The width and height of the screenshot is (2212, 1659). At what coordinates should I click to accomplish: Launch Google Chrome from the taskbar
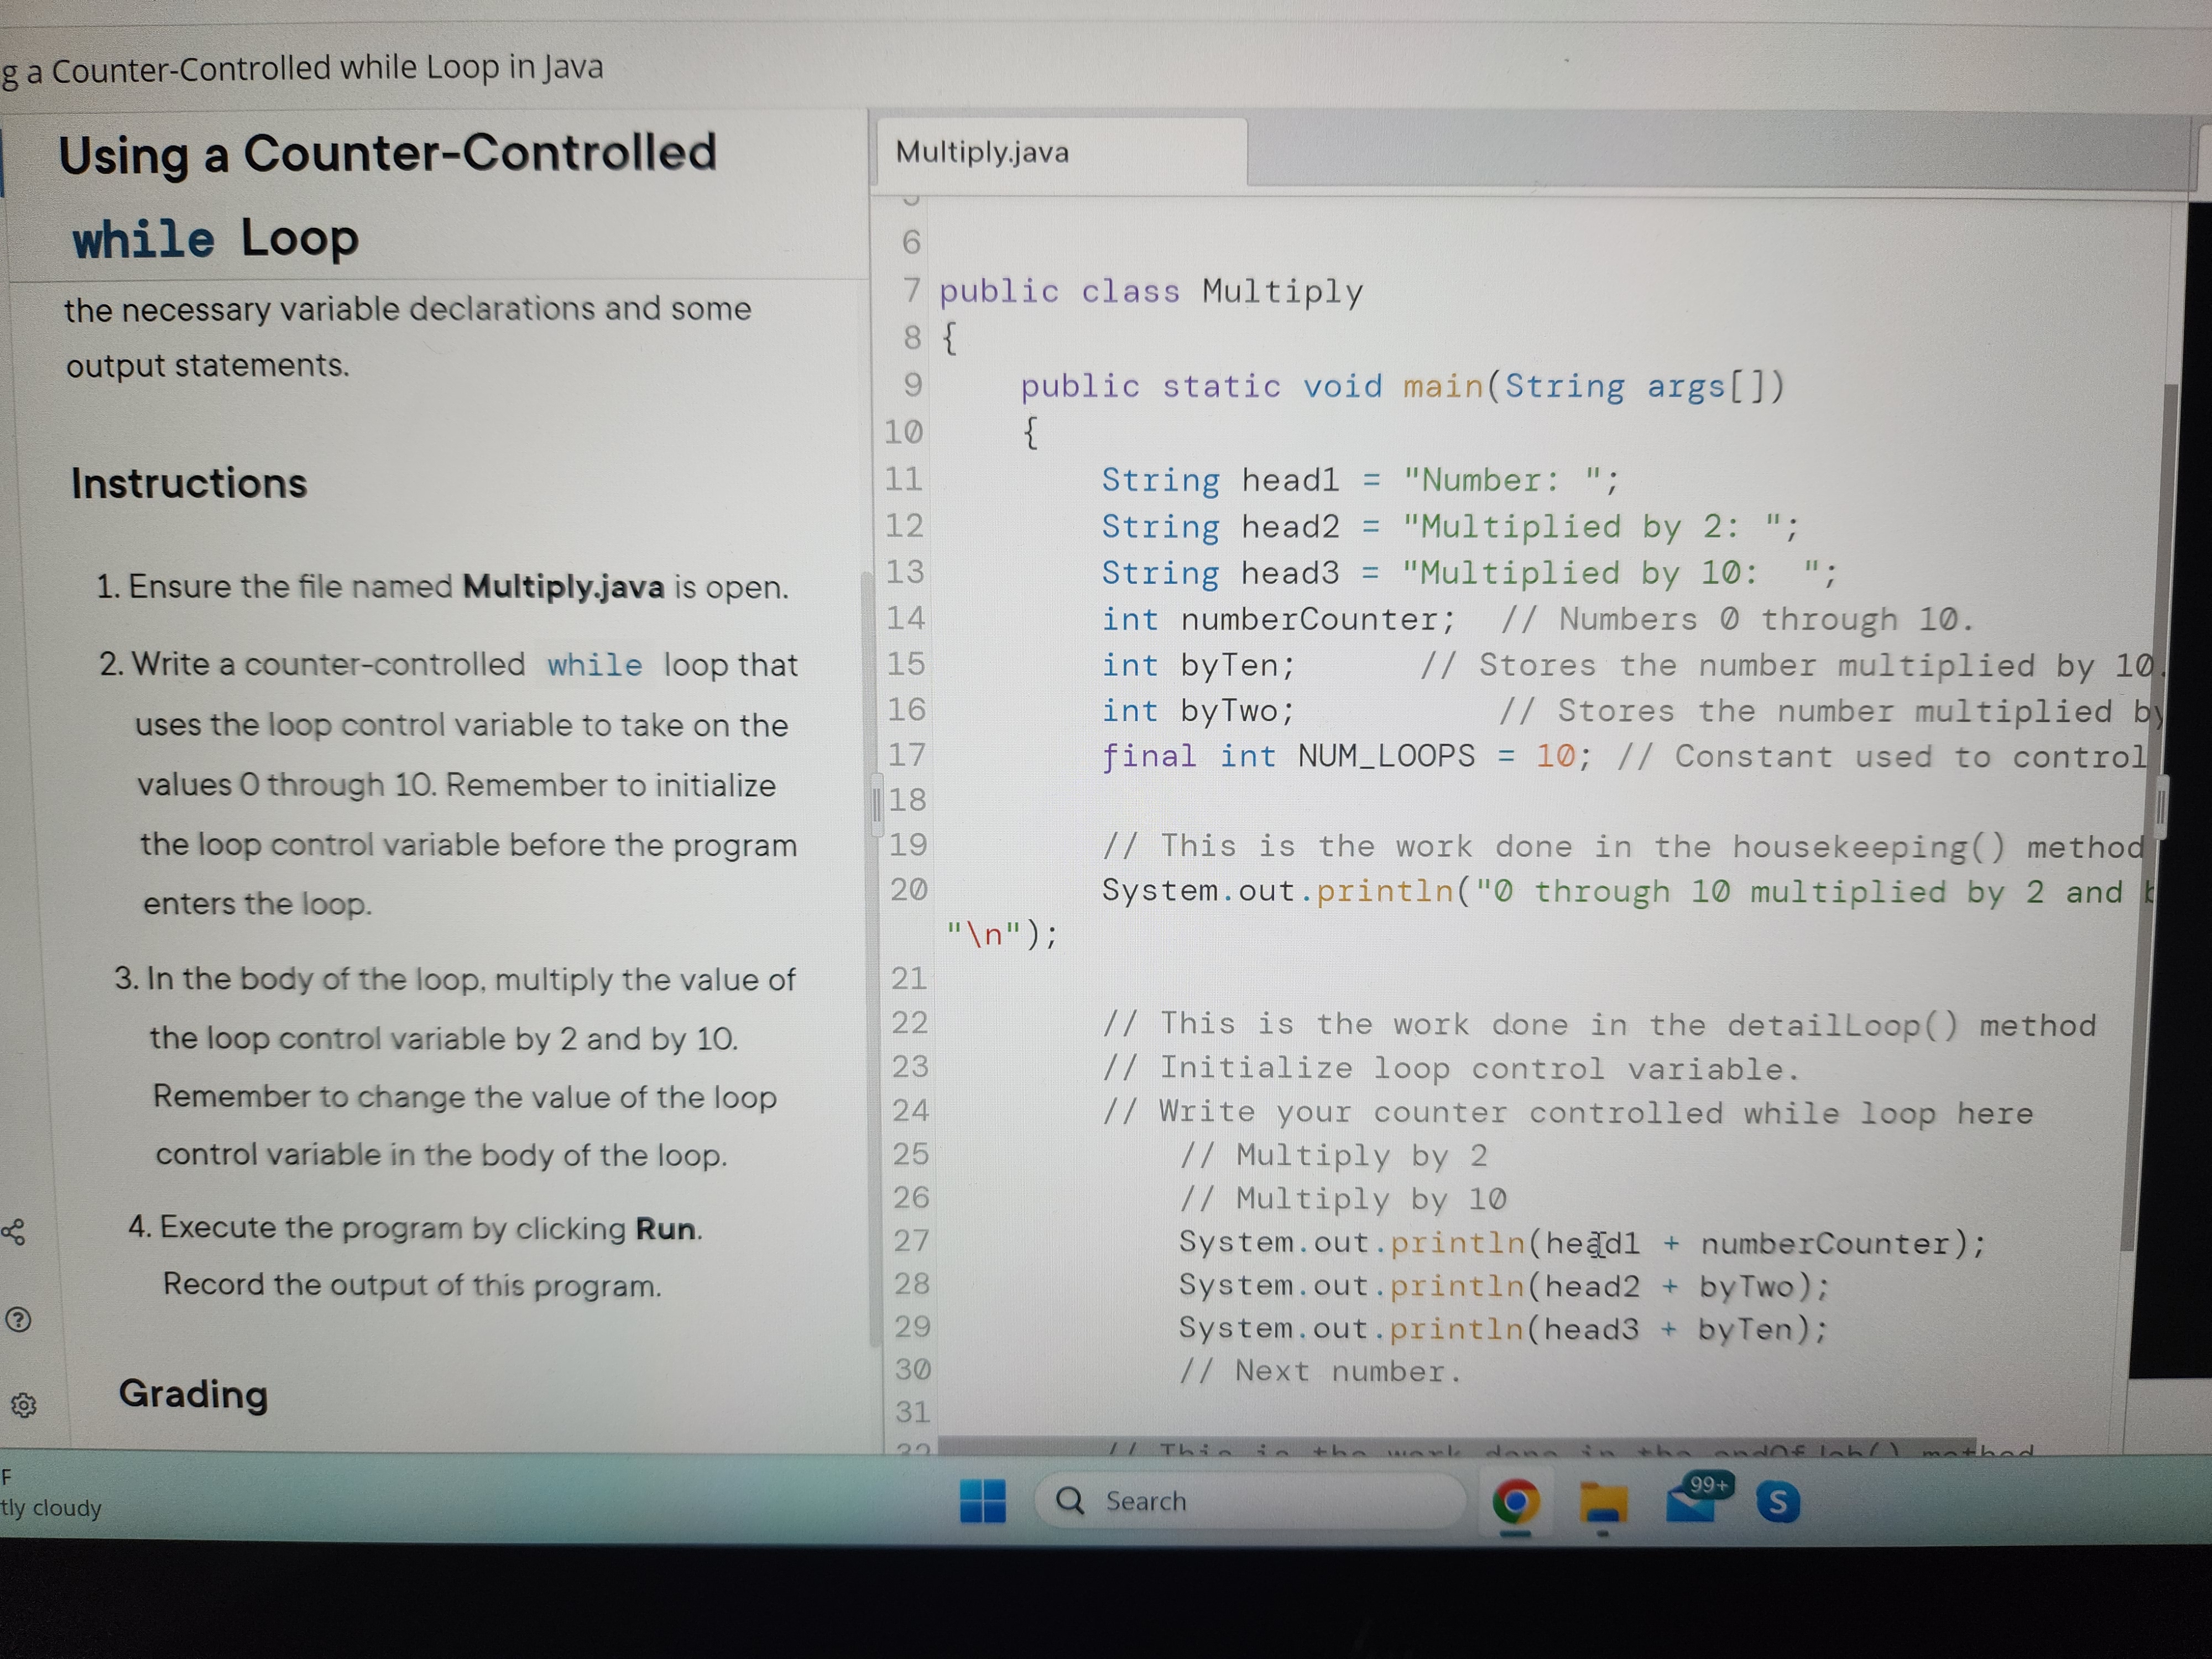click(x=1516, y=1502)
